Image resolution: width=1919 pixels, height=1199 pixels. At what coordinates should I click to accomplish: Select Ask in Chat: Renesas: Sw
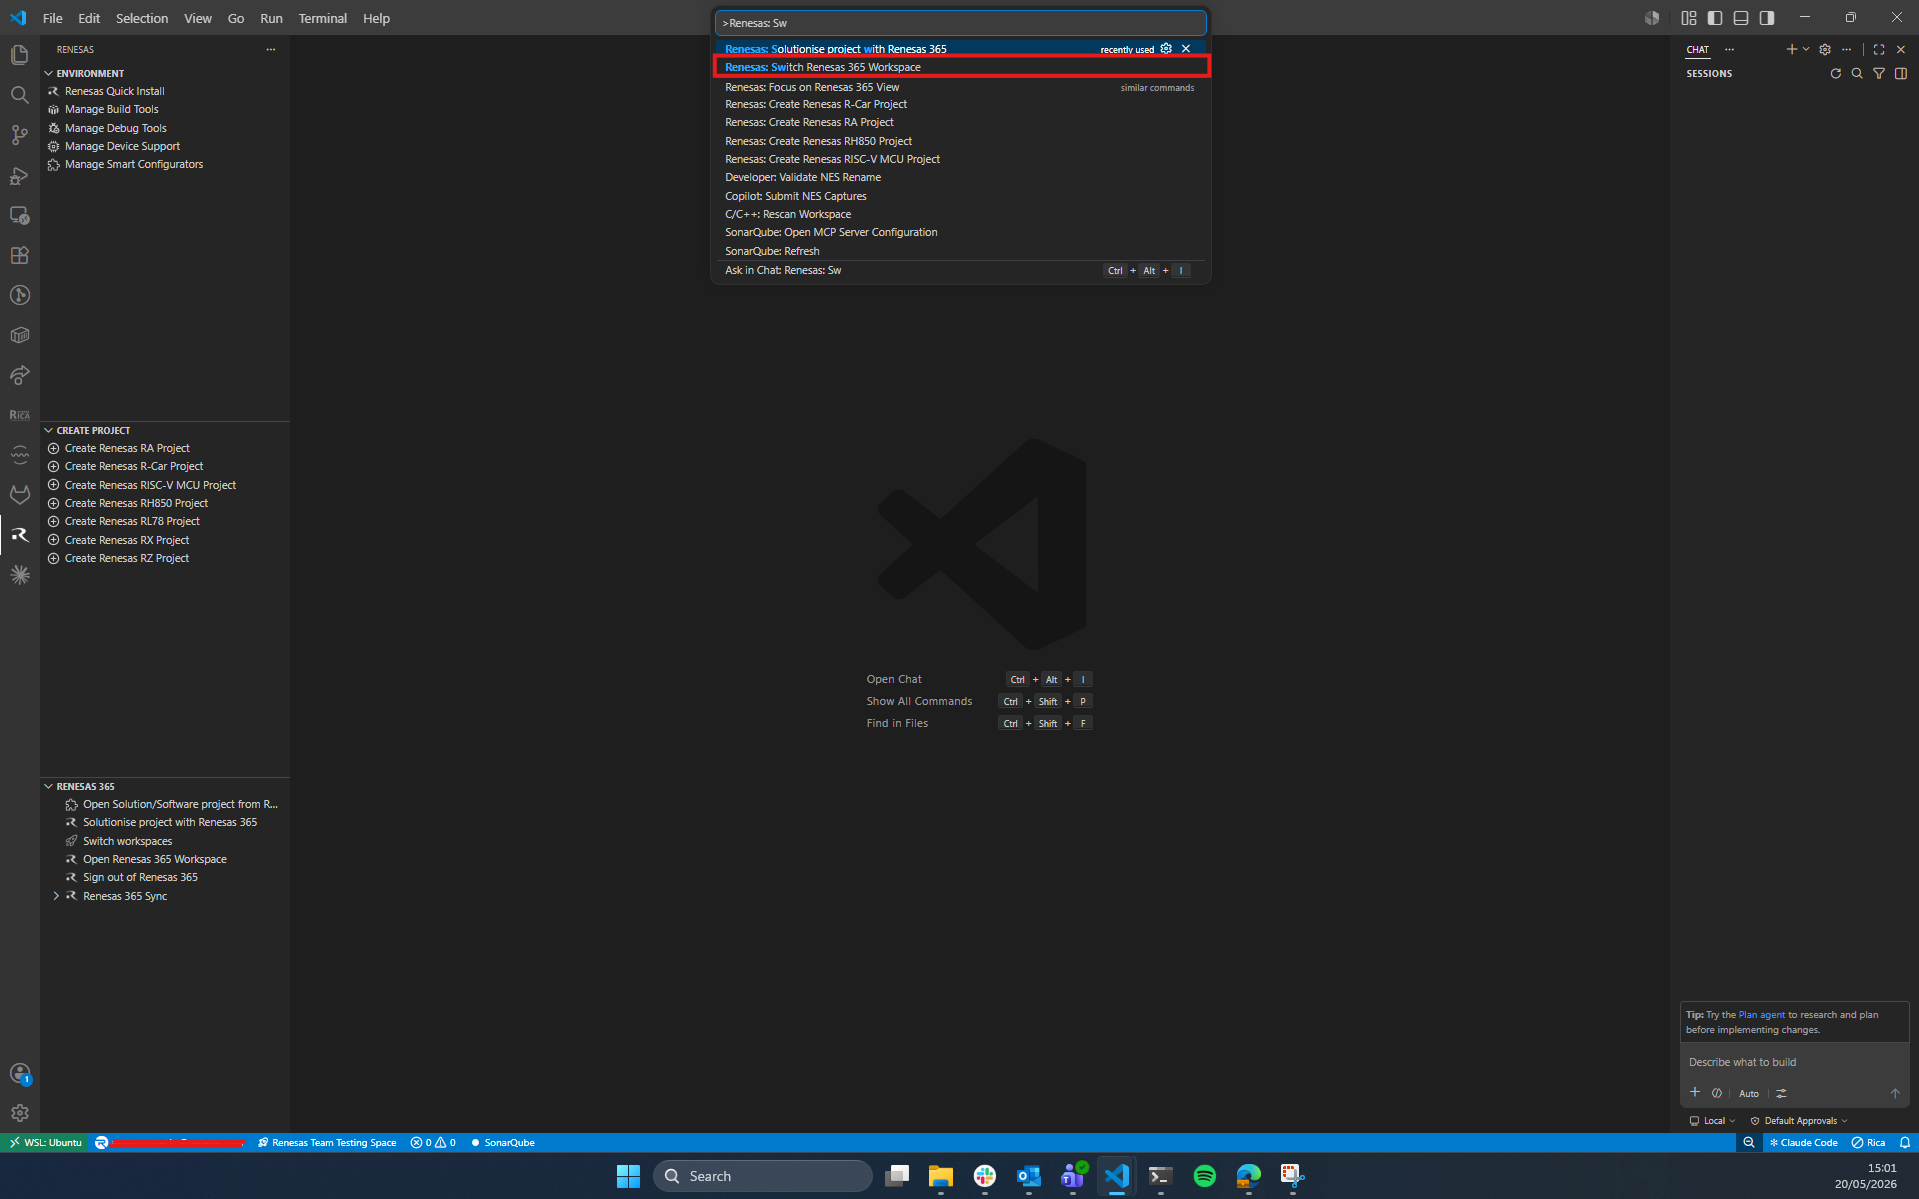[961, 270]
